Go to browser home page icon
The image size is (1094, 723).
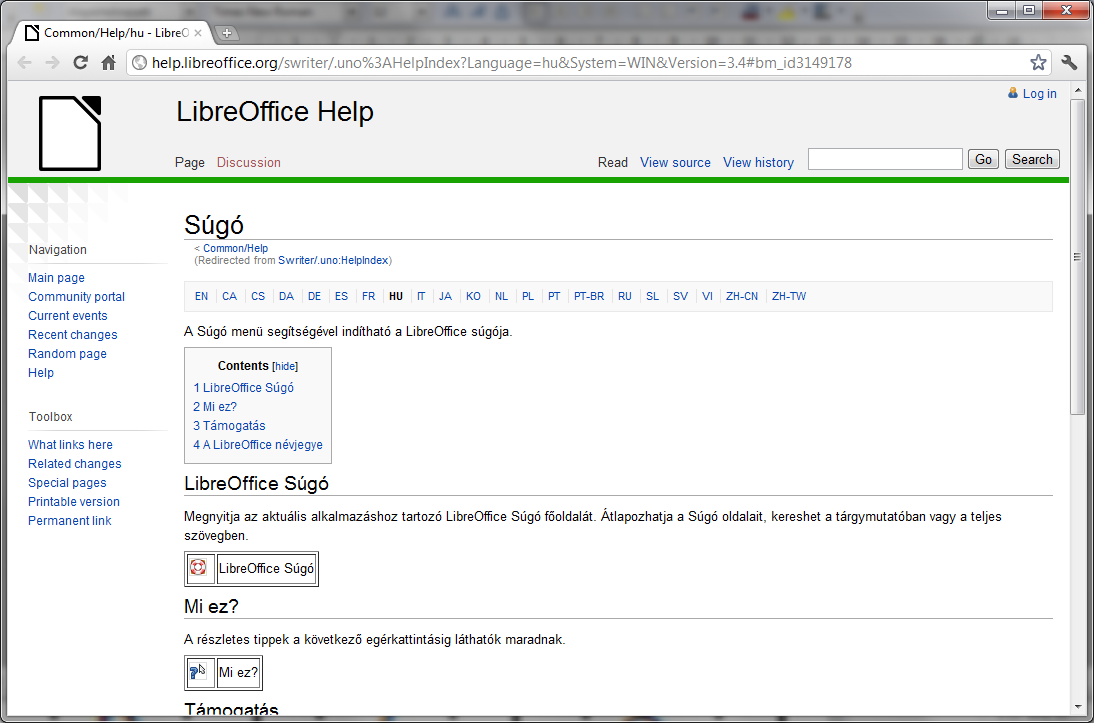[x=108, y=63]
